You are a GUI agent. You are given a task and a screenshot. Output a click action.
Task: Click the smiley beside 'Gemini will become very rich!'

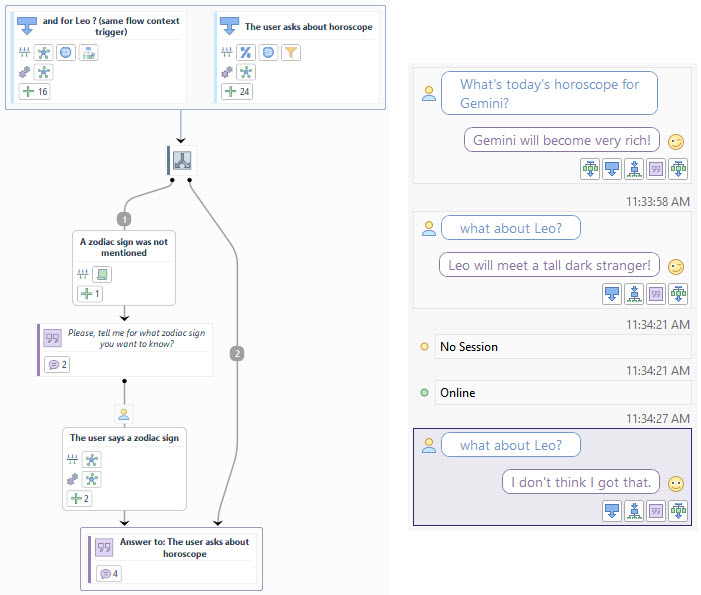pos(676,142)
